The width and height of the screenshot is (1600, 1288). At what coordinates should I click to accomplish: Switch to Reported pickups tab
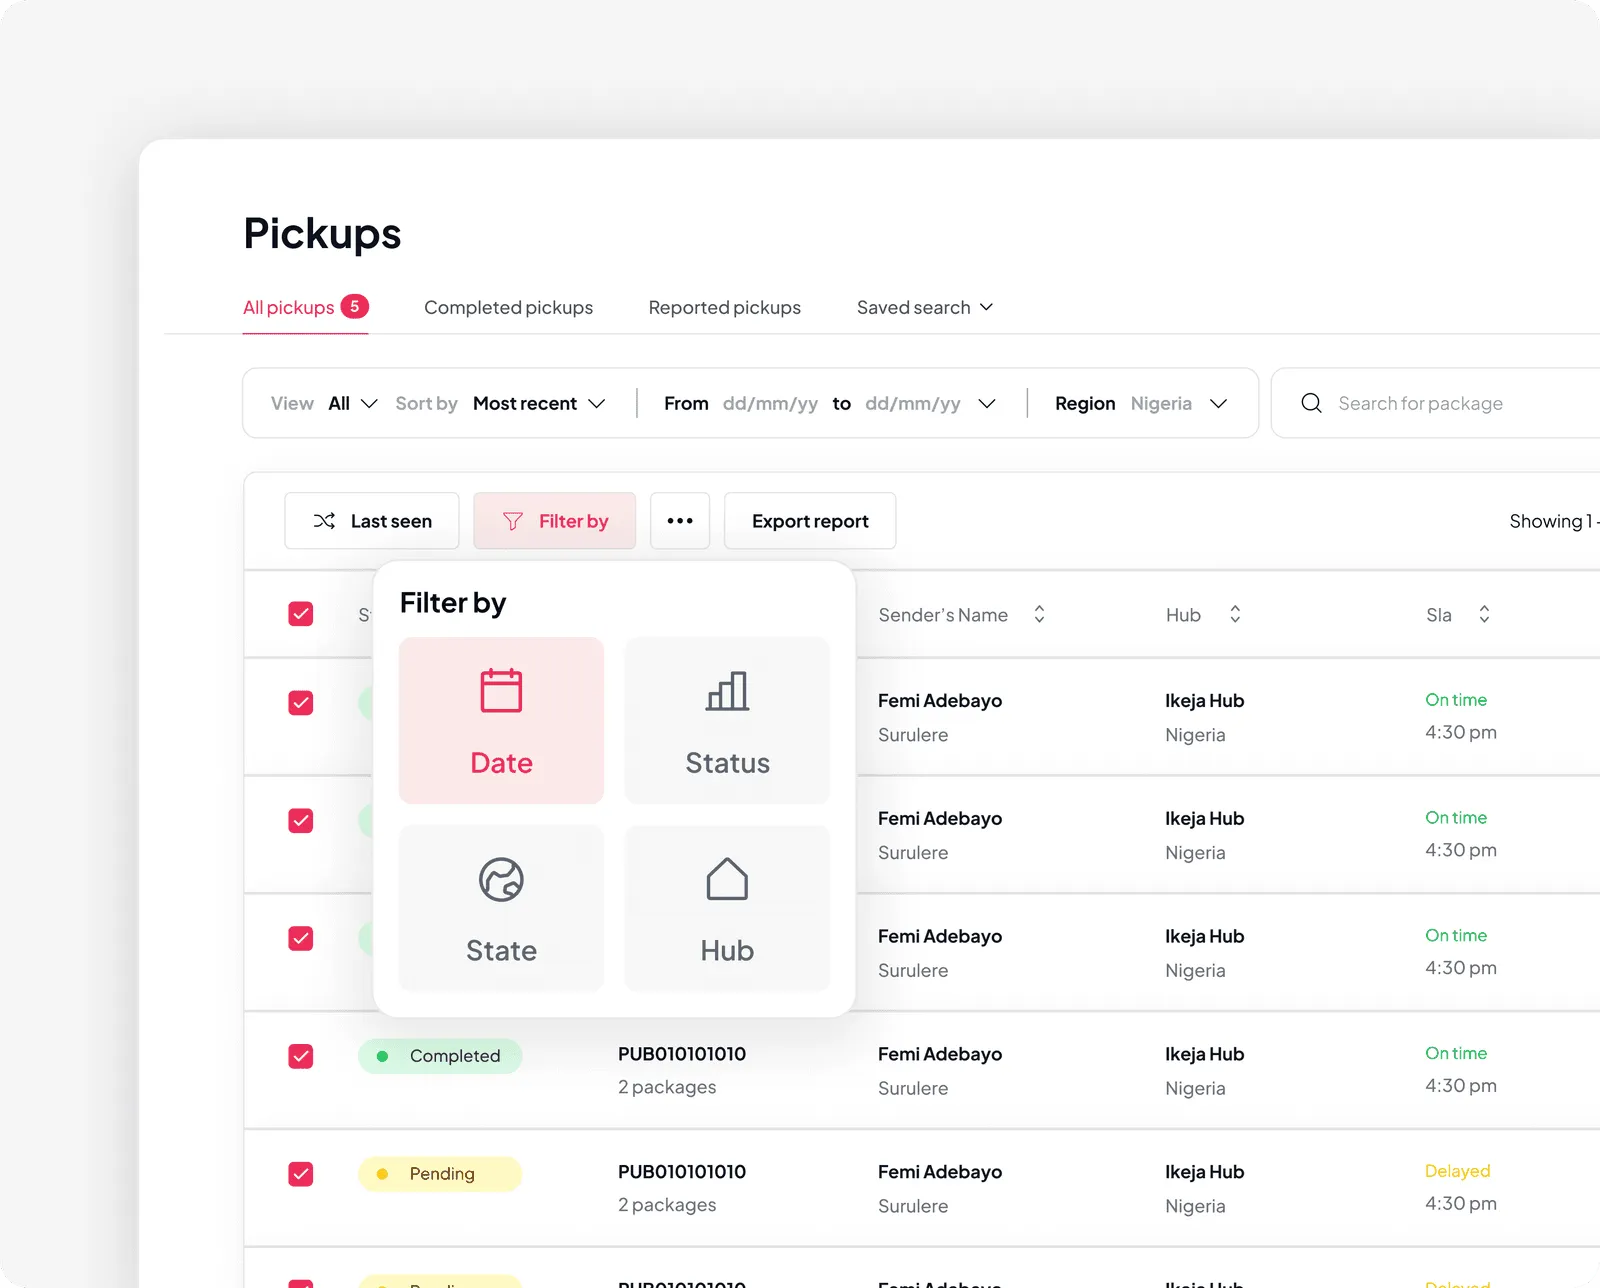724,307
